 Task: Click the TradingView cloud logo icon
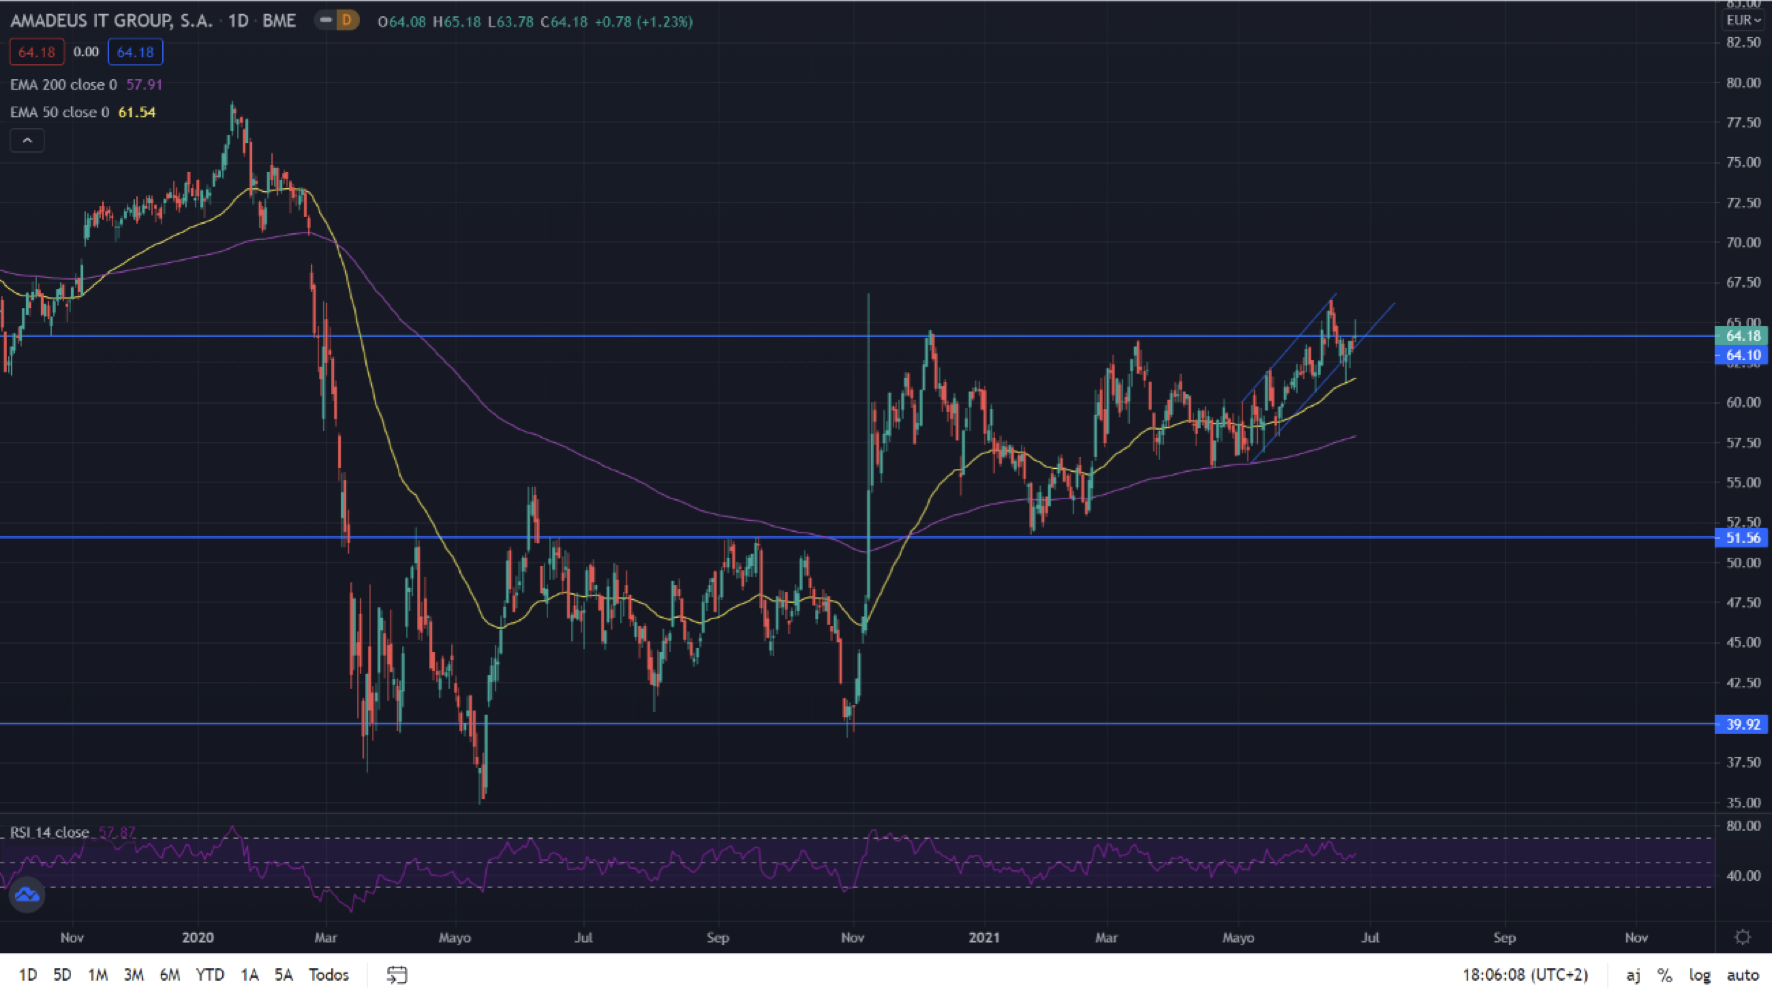point(27,894)
